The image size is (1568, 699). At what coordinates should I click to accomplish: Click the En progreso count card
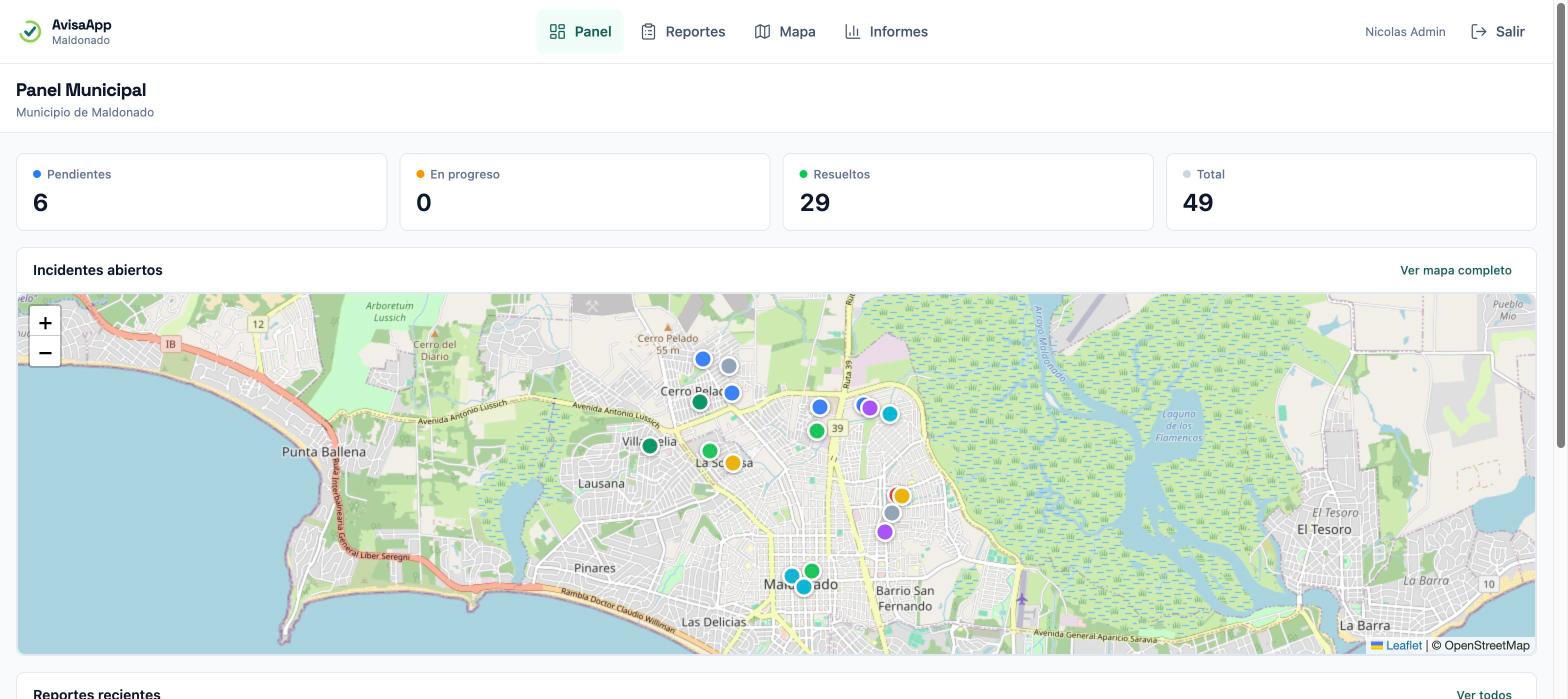tap(585, 192)
